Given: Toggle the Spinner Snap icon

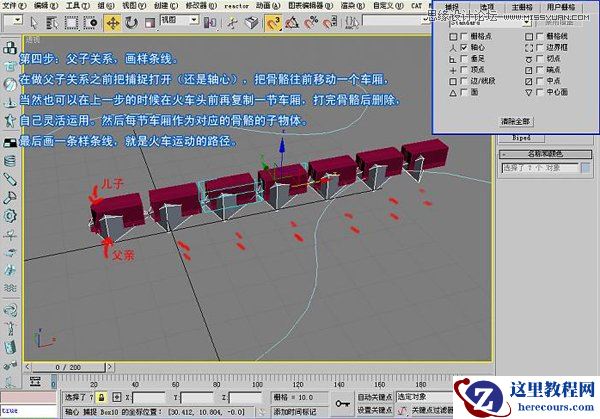Looking at the screenshot, I should (329, 23).
